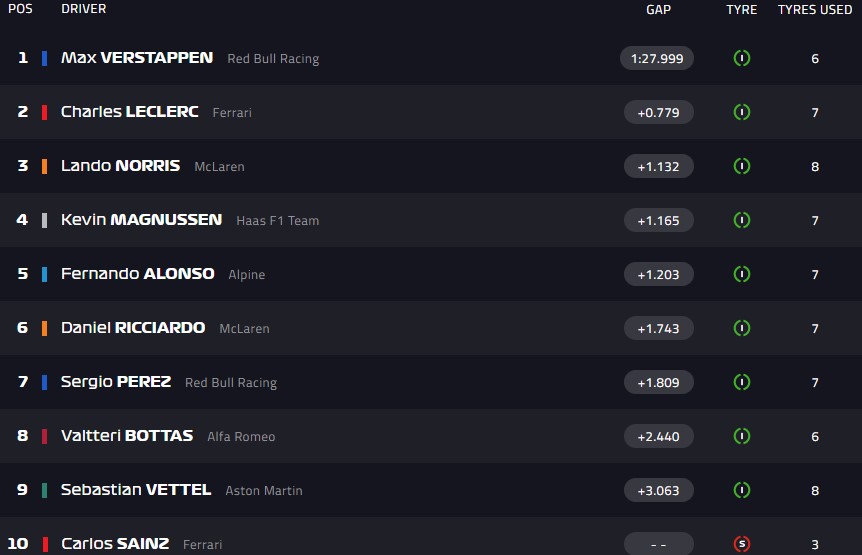Click Verstappen's intermediate tyre icon

pyautogui.click(x=741, y=58)
